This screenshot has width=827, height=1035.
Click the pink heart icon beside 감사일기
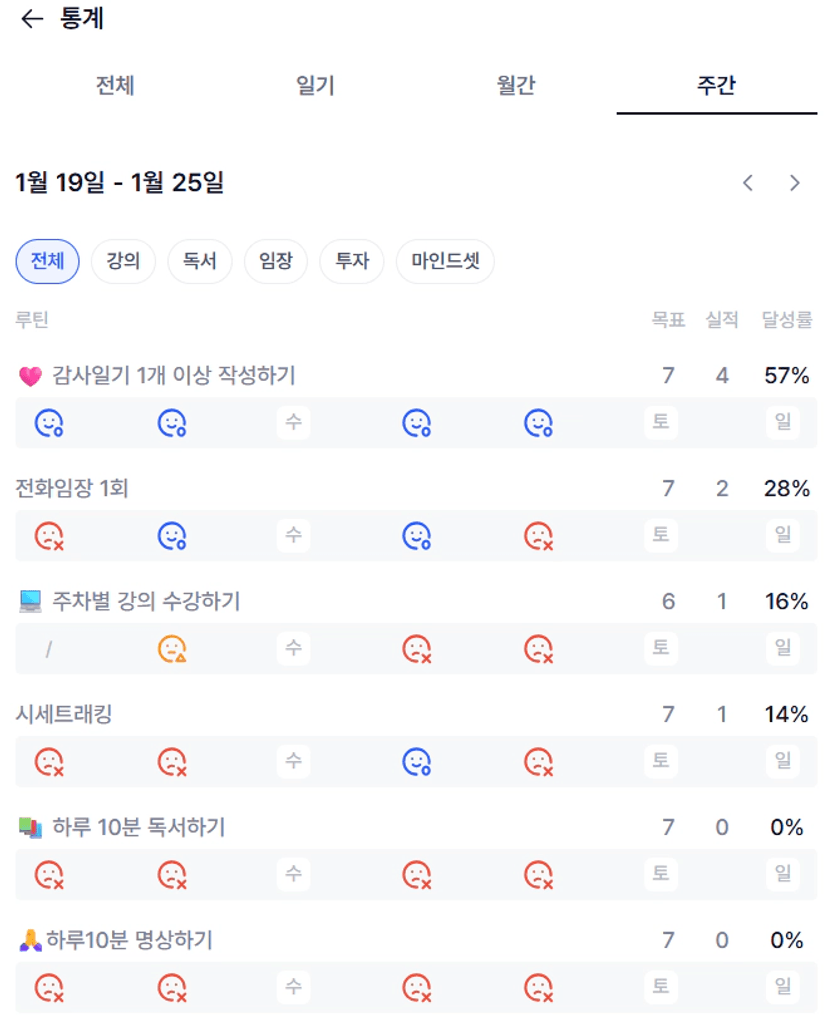(30, 377)
